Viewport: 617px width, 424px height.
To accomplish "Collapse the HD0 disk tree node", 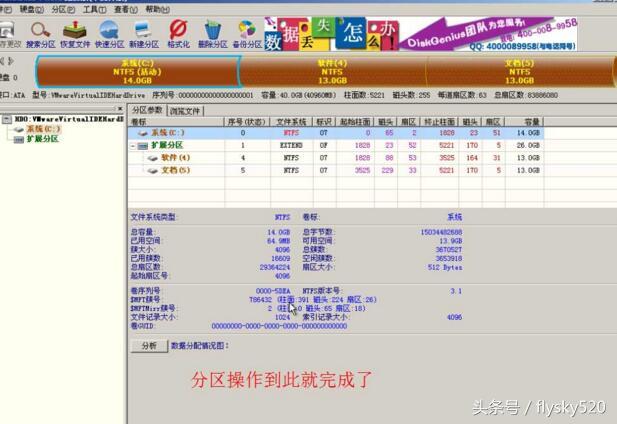I will click(7, 119).
